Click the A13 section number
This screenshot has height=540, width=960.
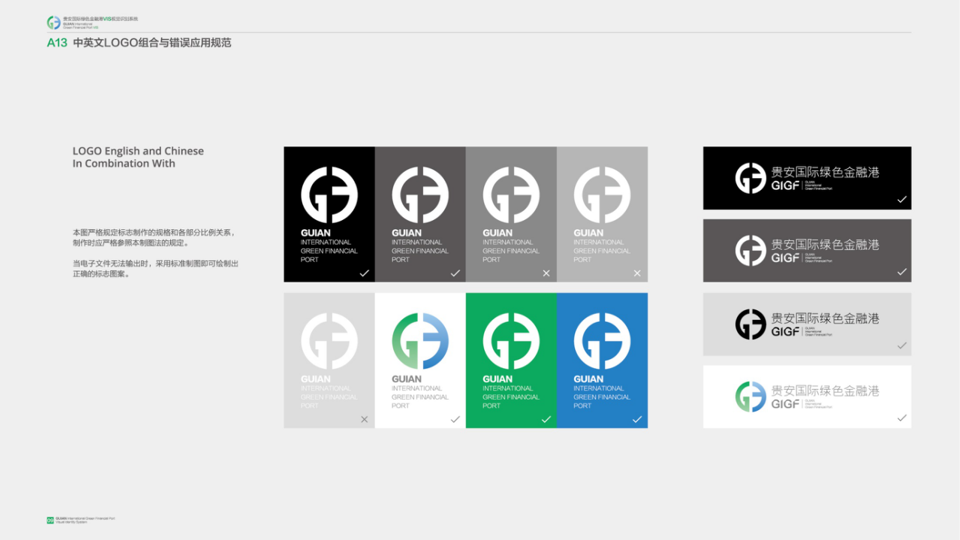pos(57,43)
